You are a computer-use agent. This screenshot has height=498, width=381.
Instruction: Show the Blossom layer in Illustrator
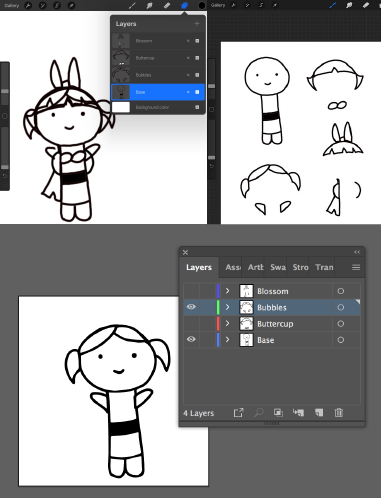[191, 291]
